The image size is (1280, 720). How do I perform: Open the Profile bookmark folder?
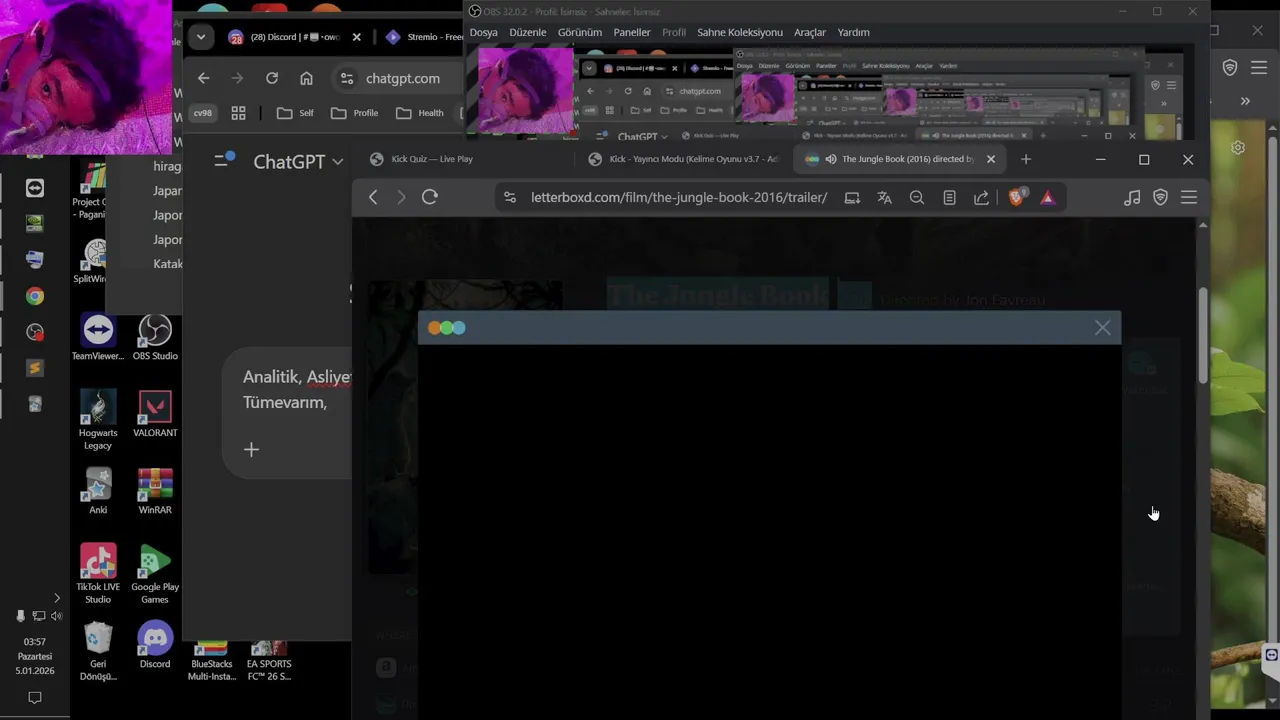point(355,113)
